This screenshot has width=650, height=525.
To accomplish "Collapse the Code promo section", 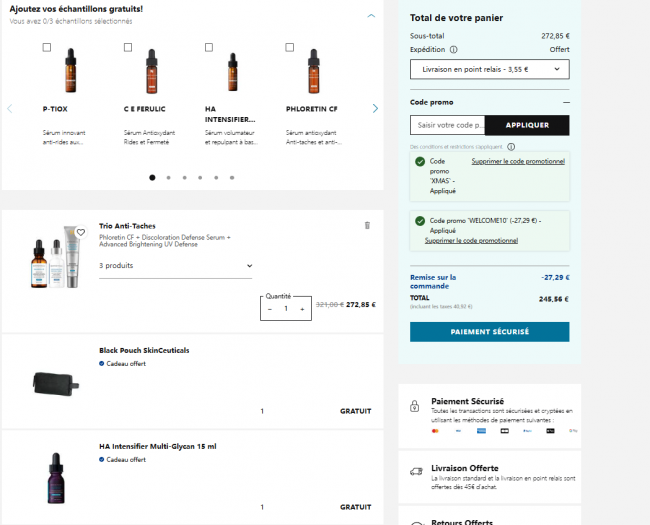I will 565,102.
